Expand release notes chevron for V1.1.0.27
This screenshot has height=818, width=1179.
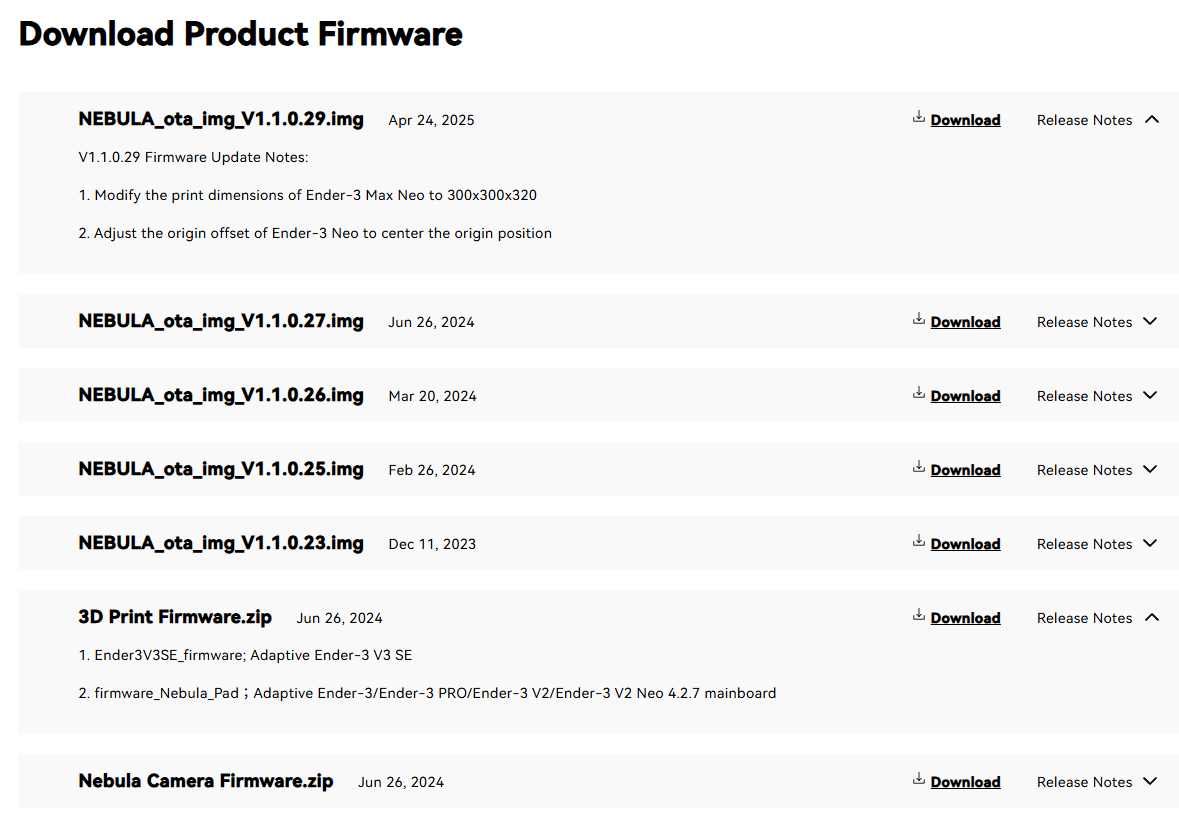(x=1150, y=322)
